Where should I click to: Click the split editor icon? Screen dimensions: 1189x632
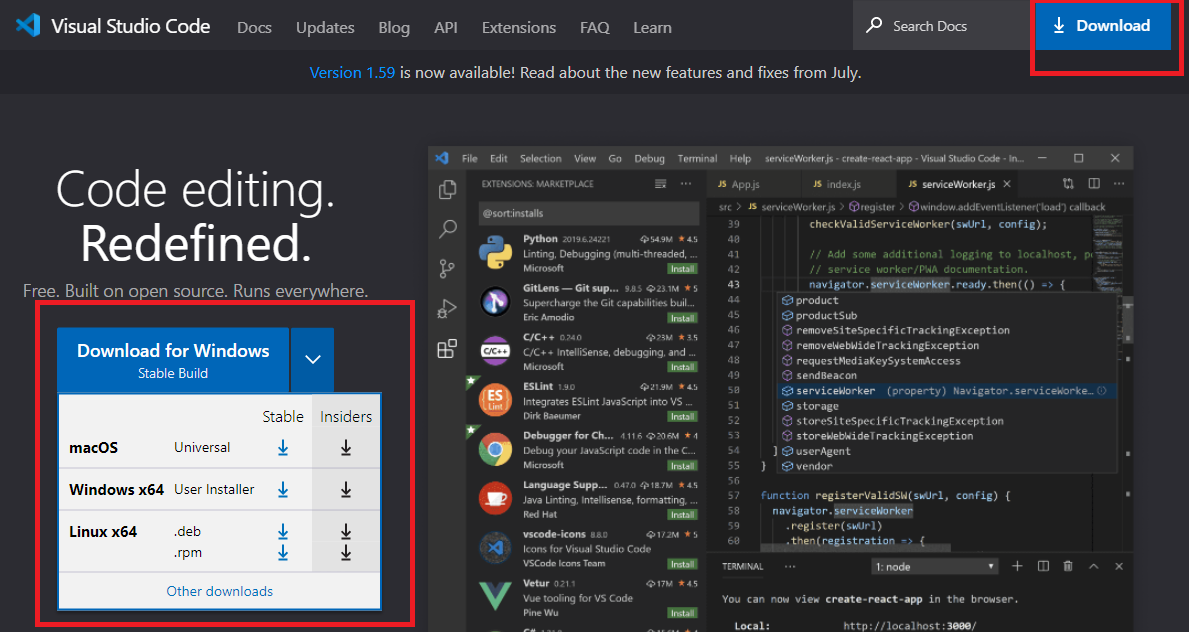coord(1093,184)
